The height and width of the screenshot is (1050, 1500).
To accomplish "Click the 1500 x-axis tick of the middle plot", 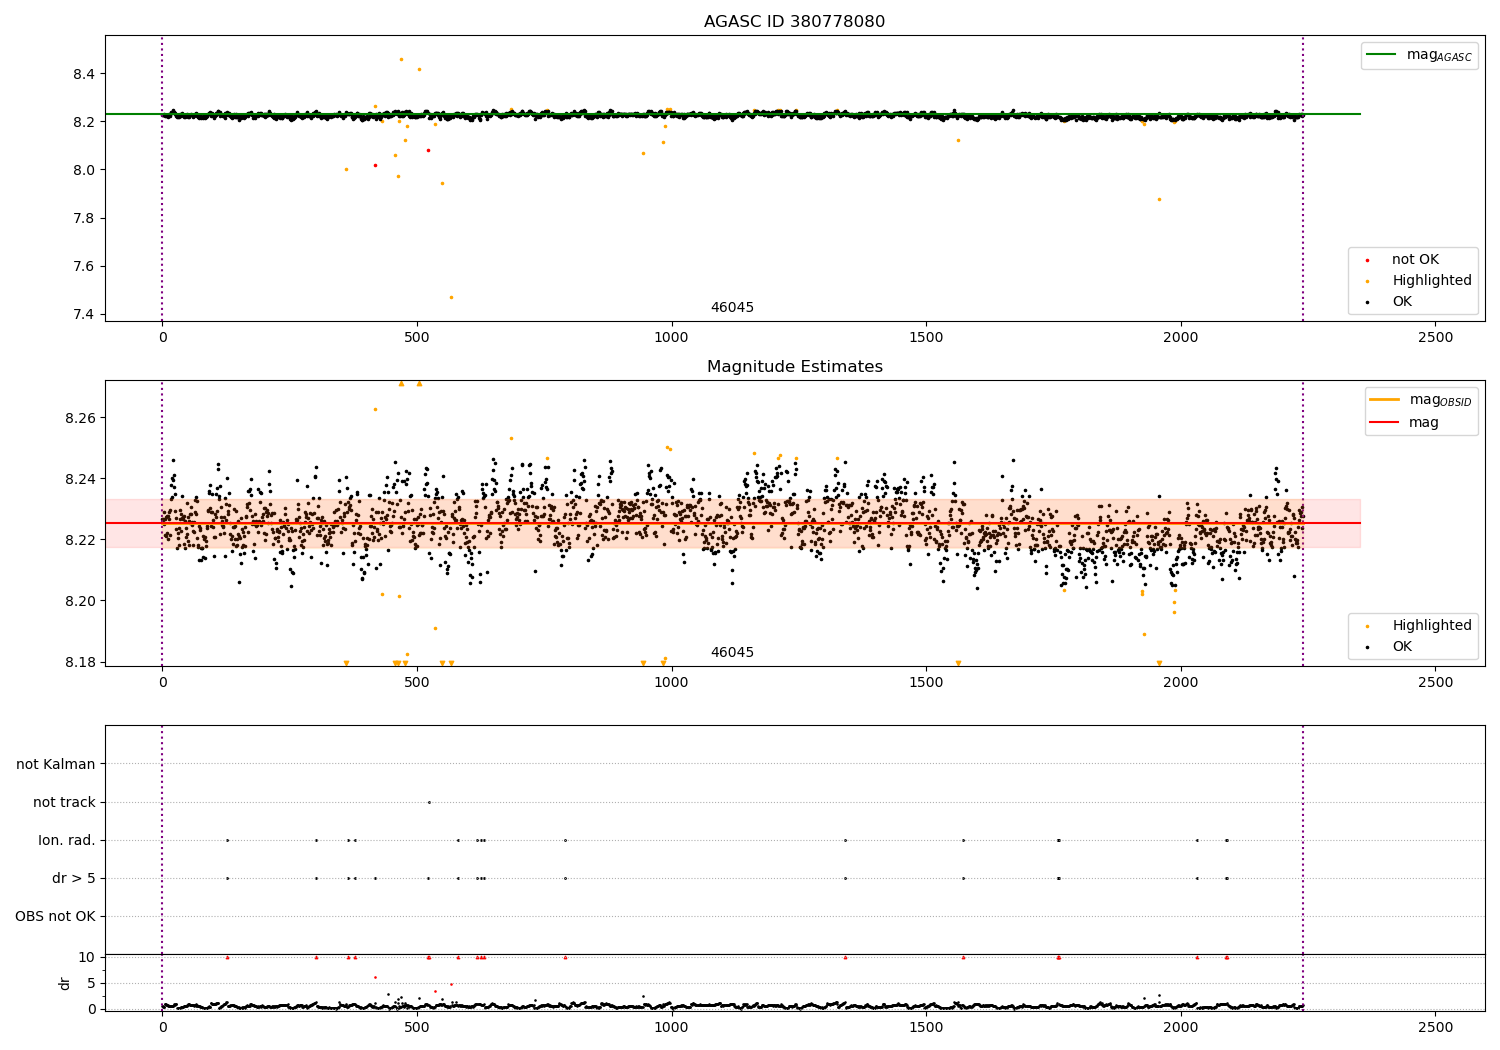I will pos(926,682).
